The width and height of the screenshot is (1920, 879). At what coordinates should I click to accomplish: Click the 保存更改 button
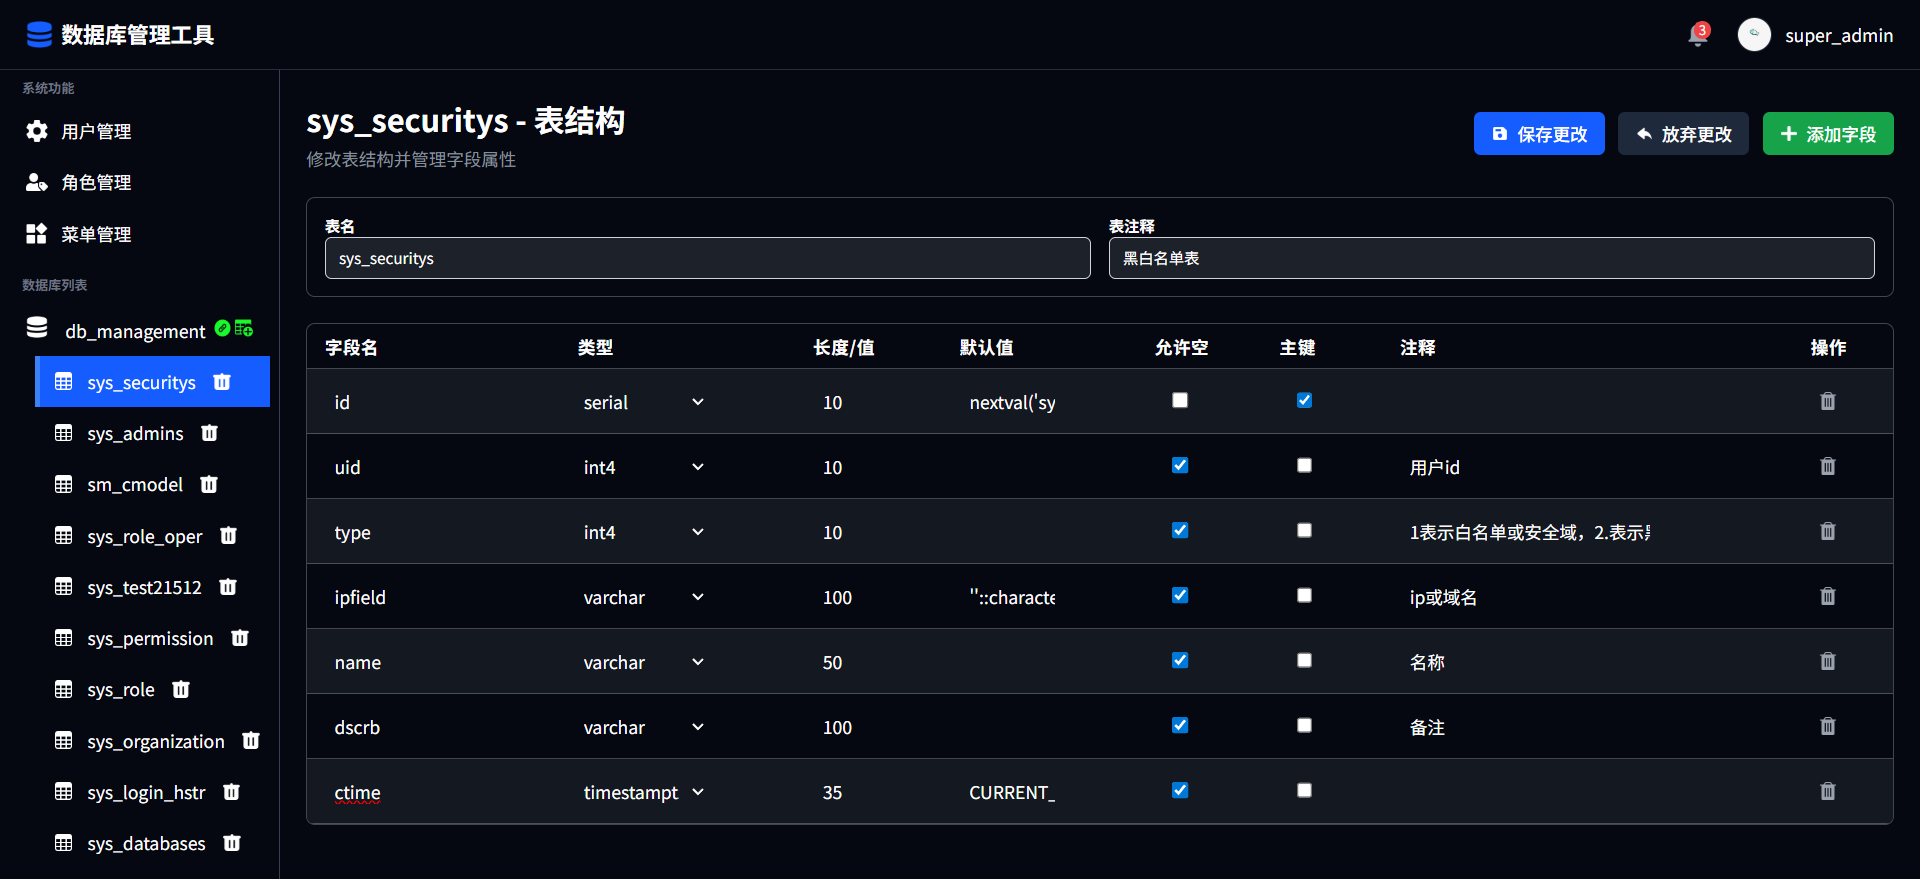(1538, 134)
